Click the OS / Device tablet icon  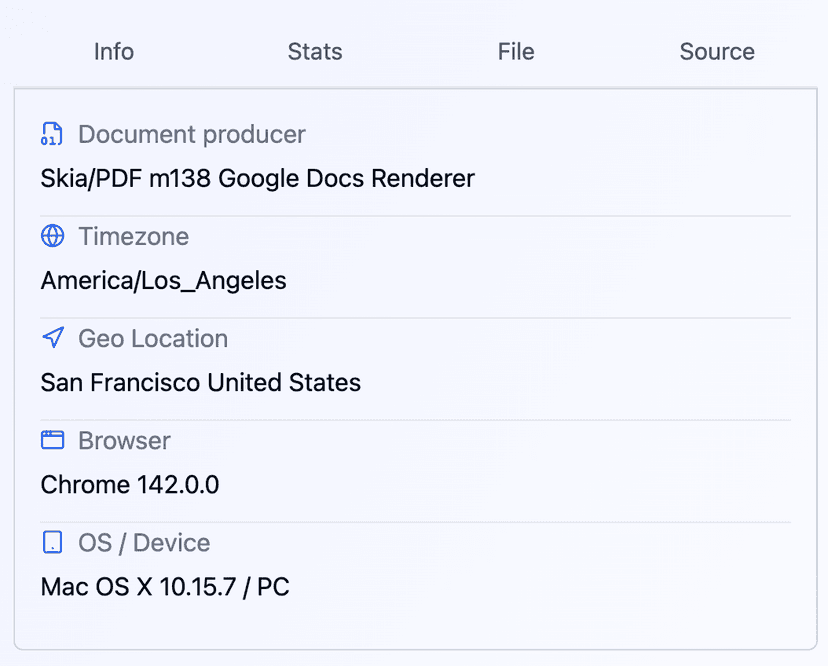pyautogui.click(x=52, y=543)
